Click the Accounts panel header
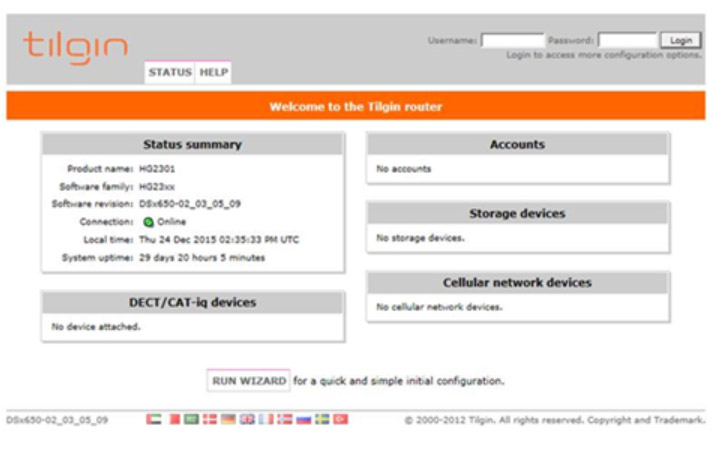712x450 pixels. (x=517, y=144)
